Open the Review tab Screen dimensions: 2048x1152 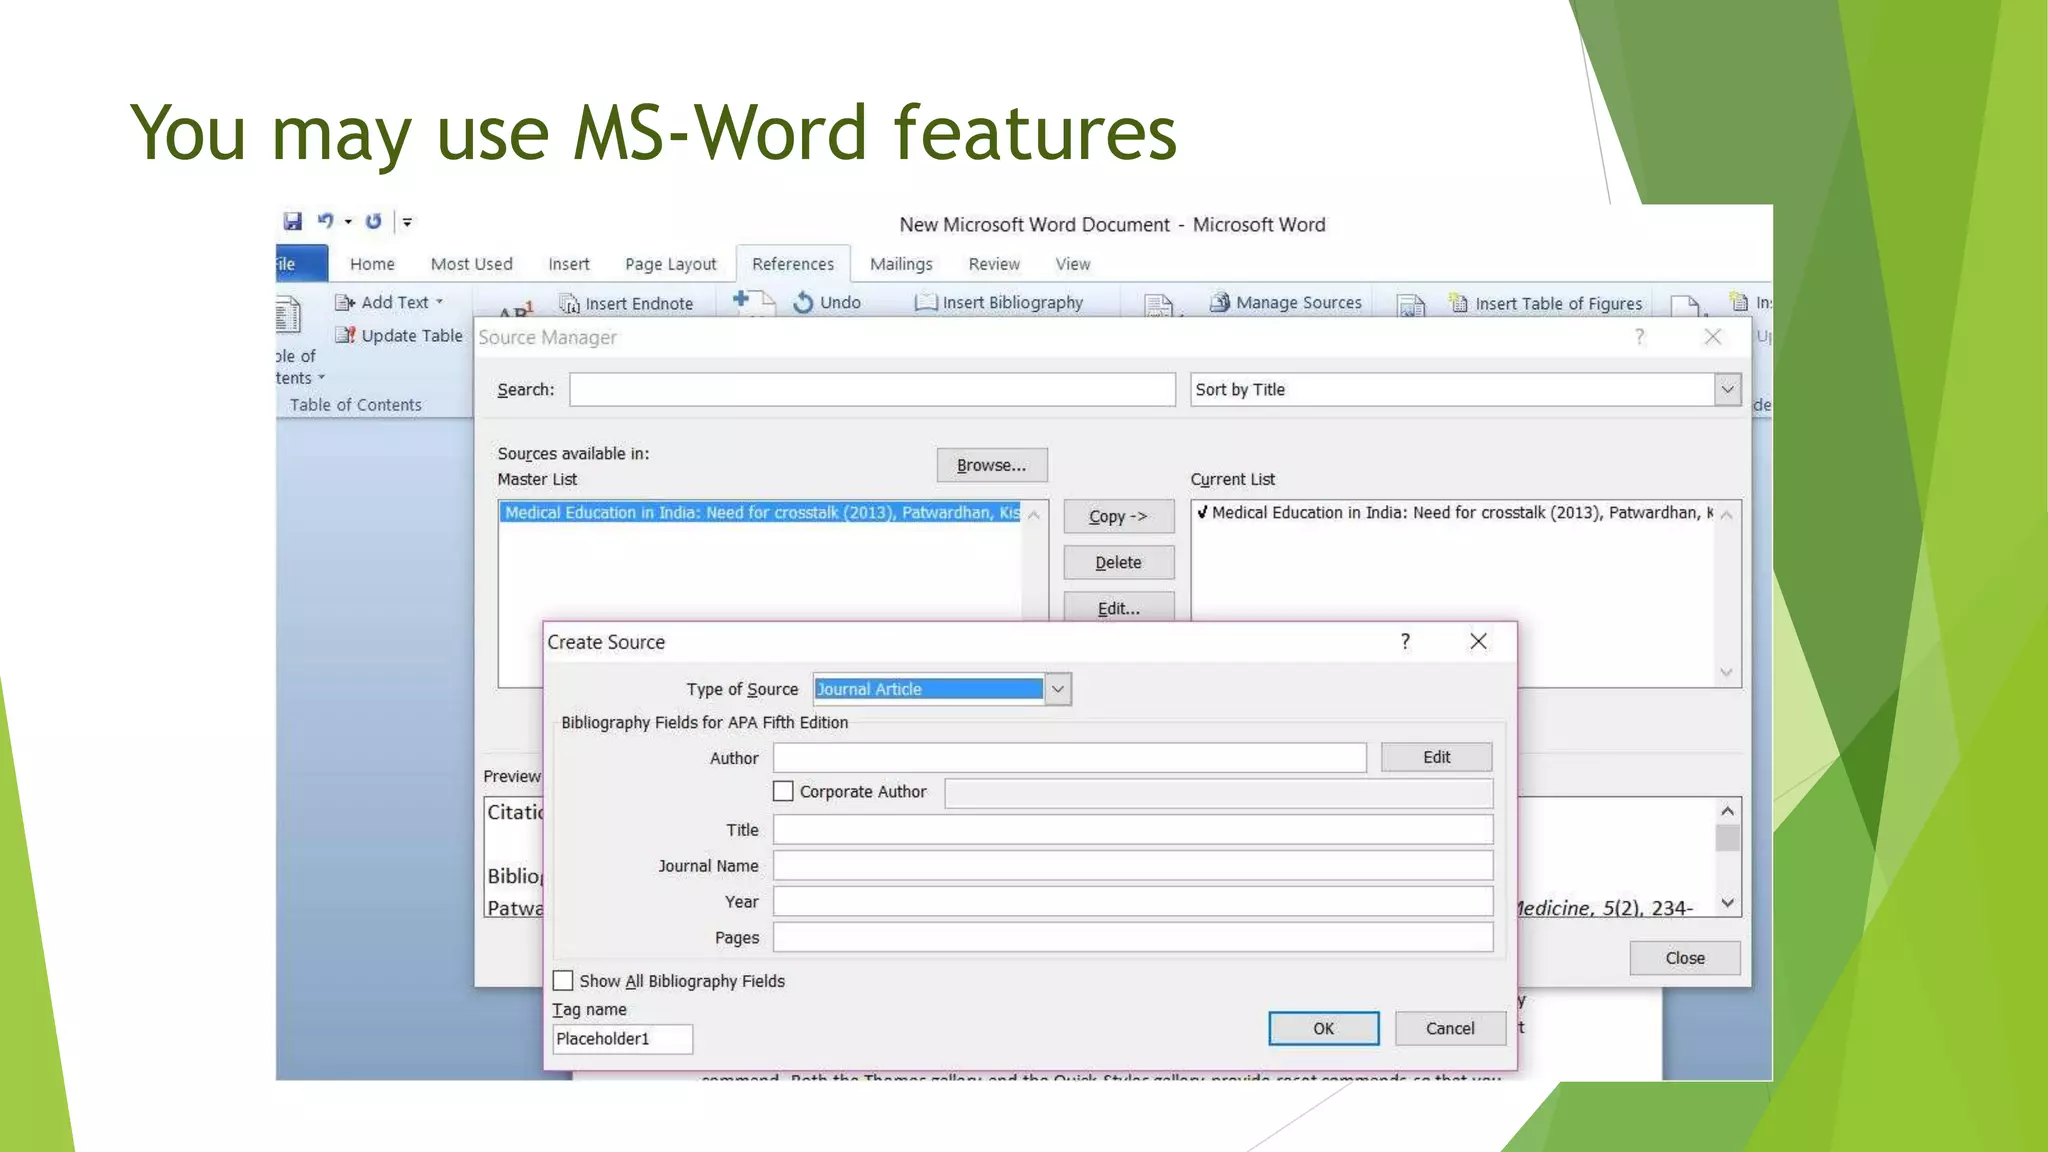[994, 264]
